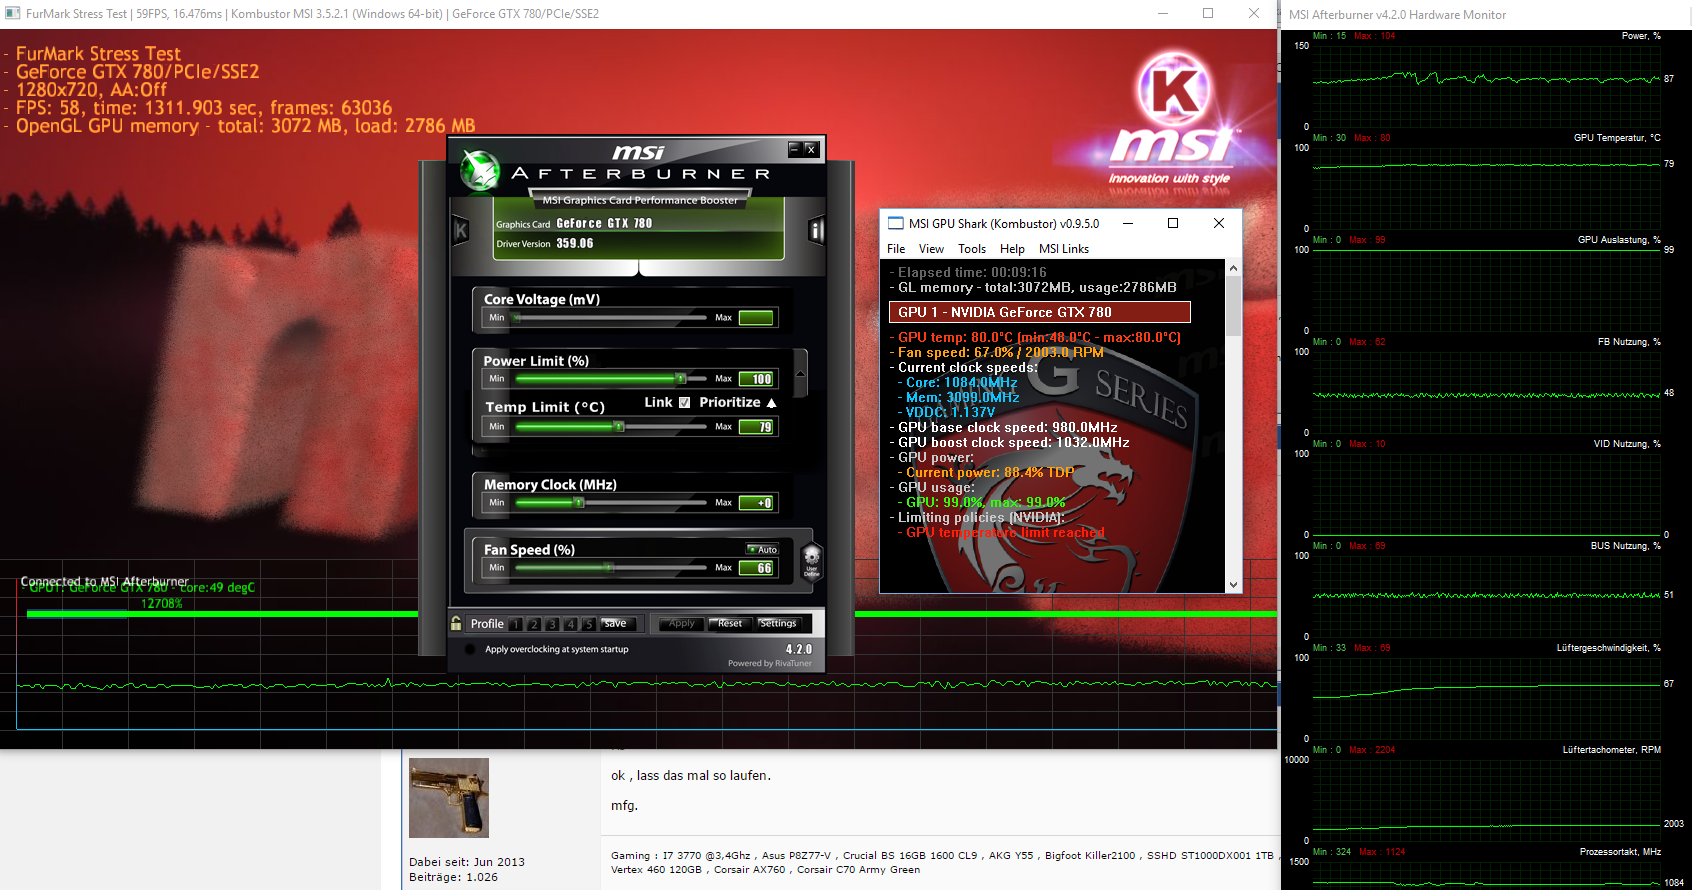Click the 'Dabei seit: Jun 2013' forum text
This screenshot has width=1692, height=890.
[x=467, y=862]
